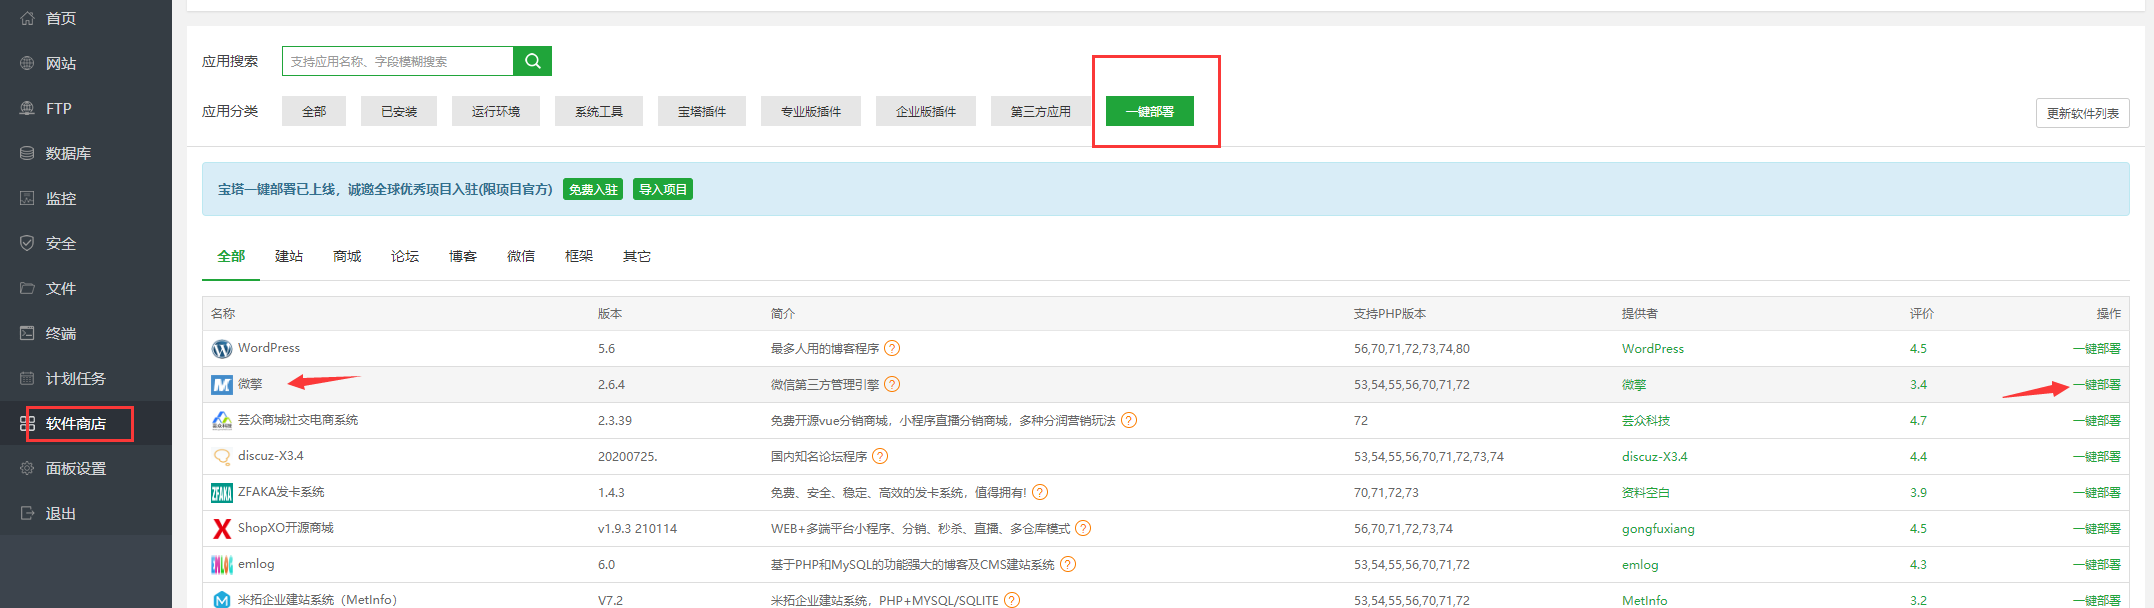Click 一键部署 link for 微擎 row
The height and width of the screenshot is (608, 2154).
point(2096,384)
